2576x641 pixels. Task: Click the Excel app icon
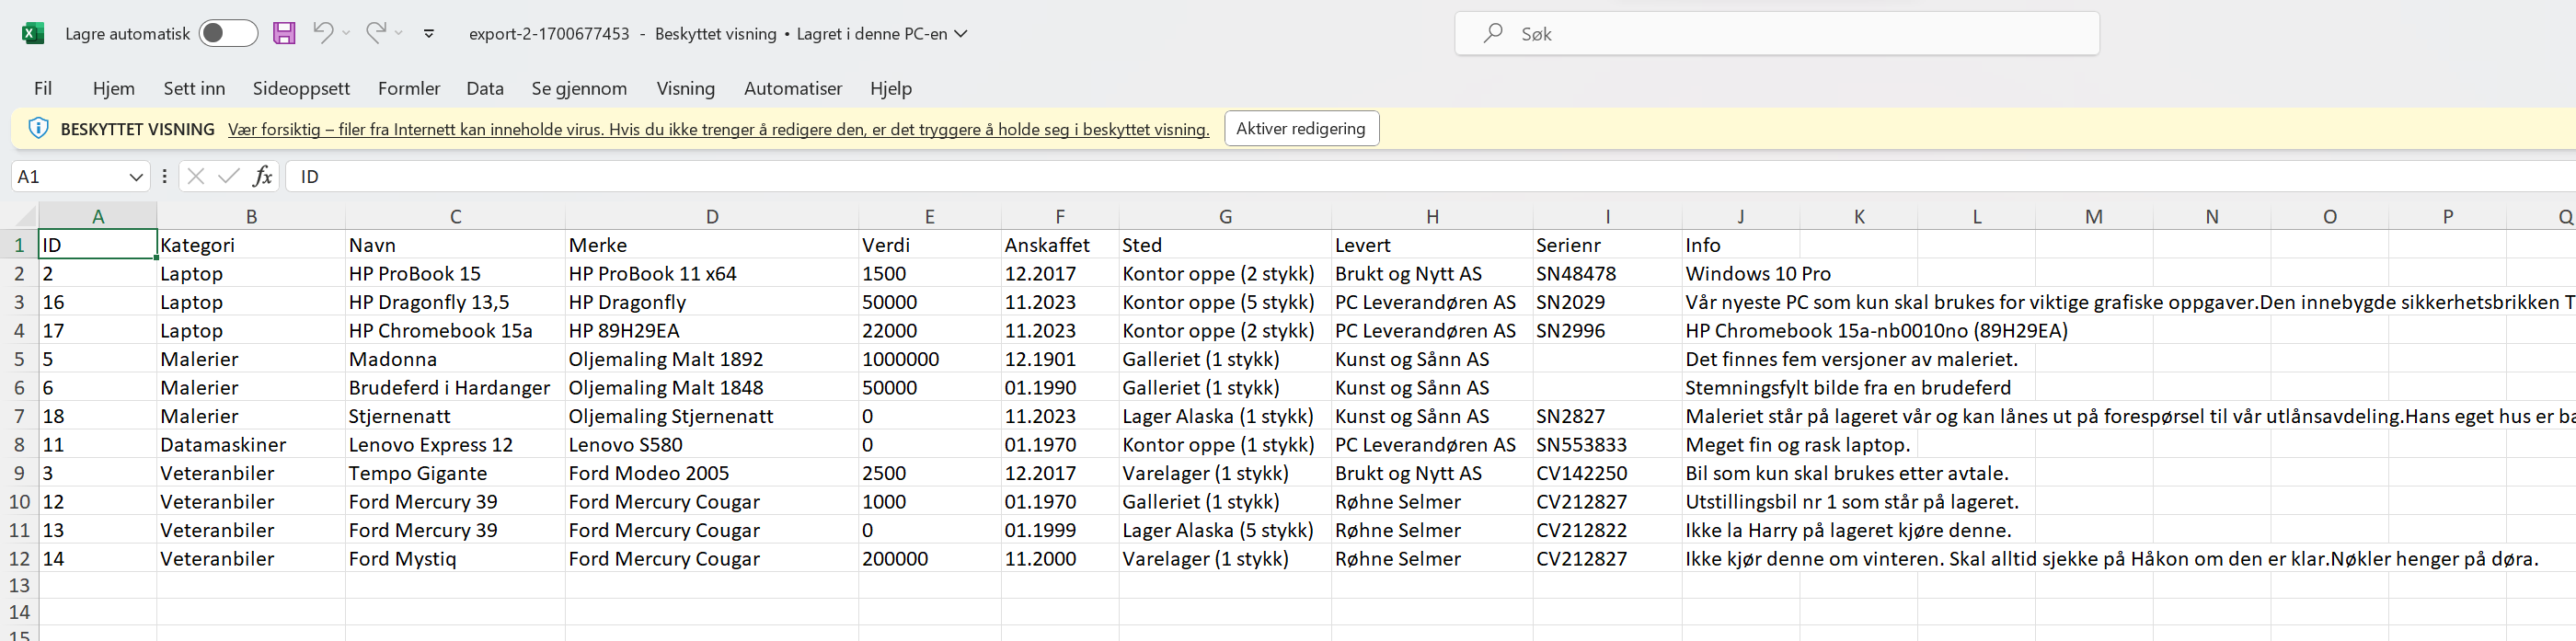pyautogui.click(x=33, y=33)
